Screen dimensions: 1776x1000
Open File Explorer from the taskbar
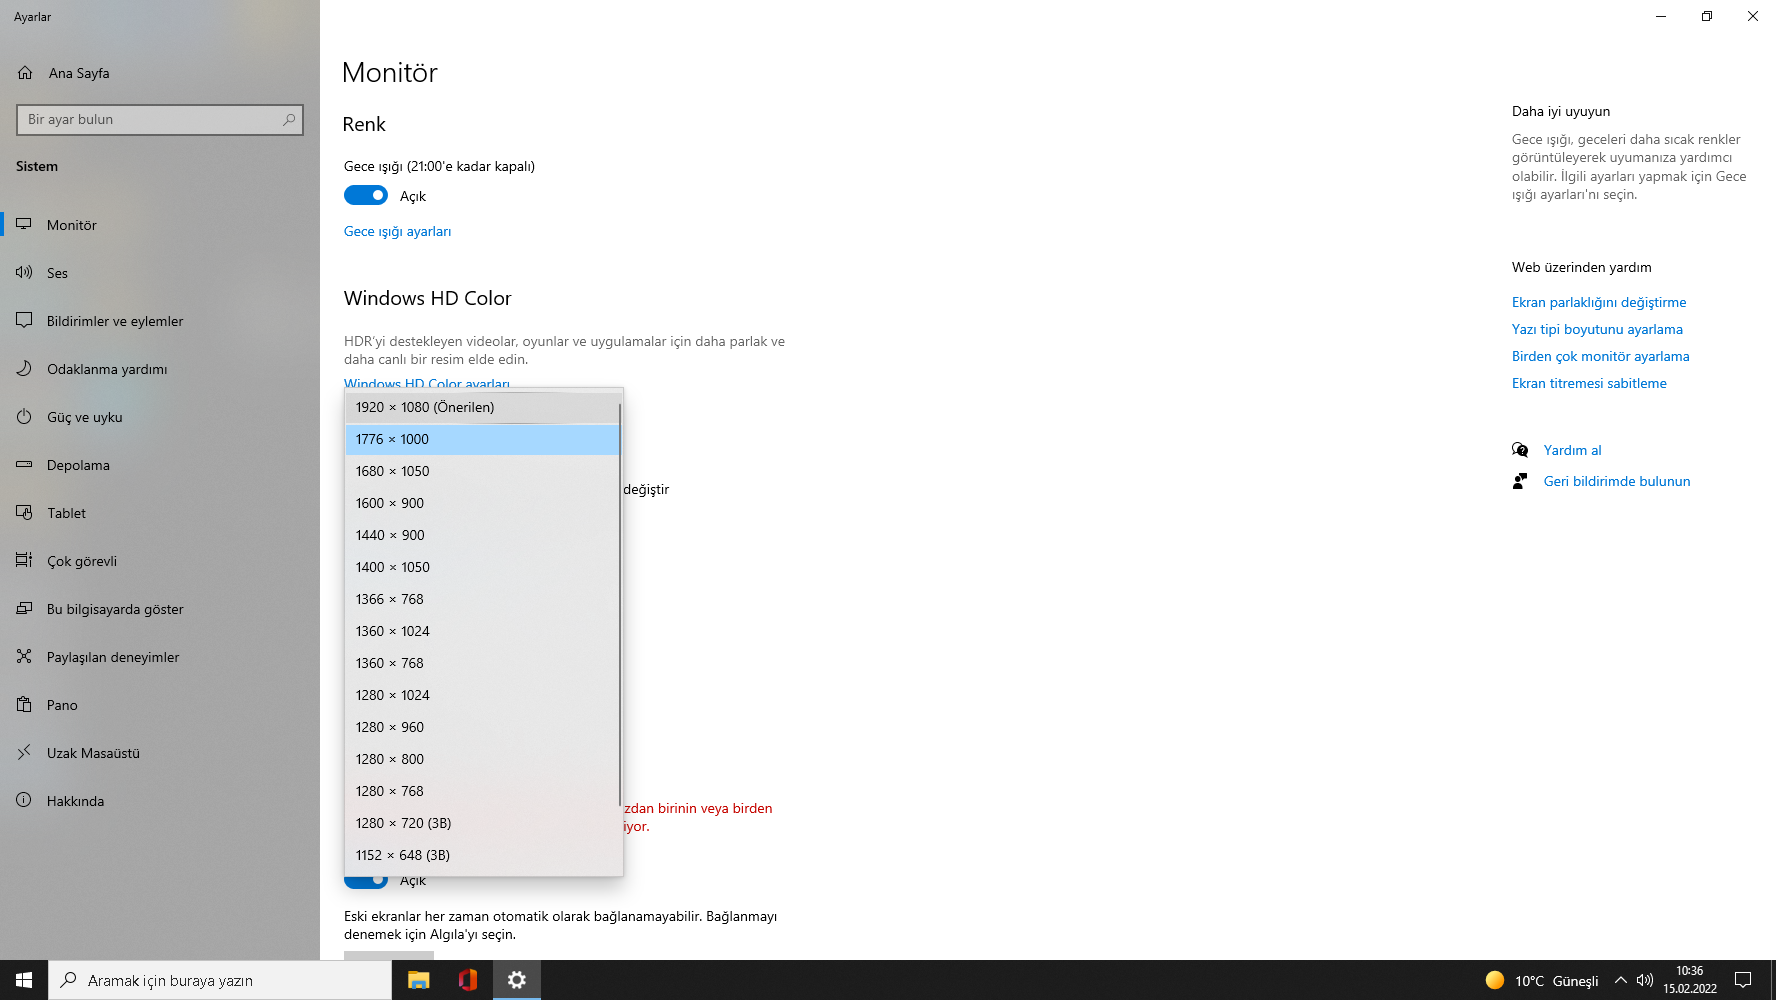[x=419, y=980]
